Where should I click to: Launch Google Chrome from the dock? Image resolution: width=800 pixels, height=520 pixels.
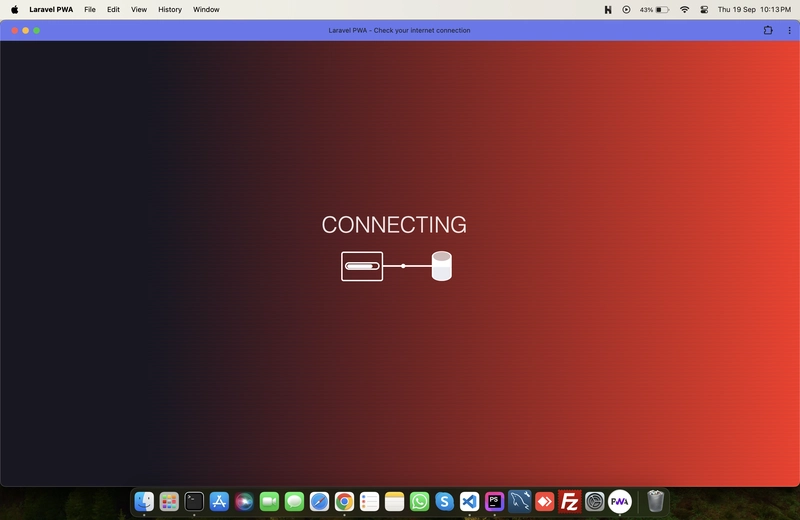click(344, 501)
